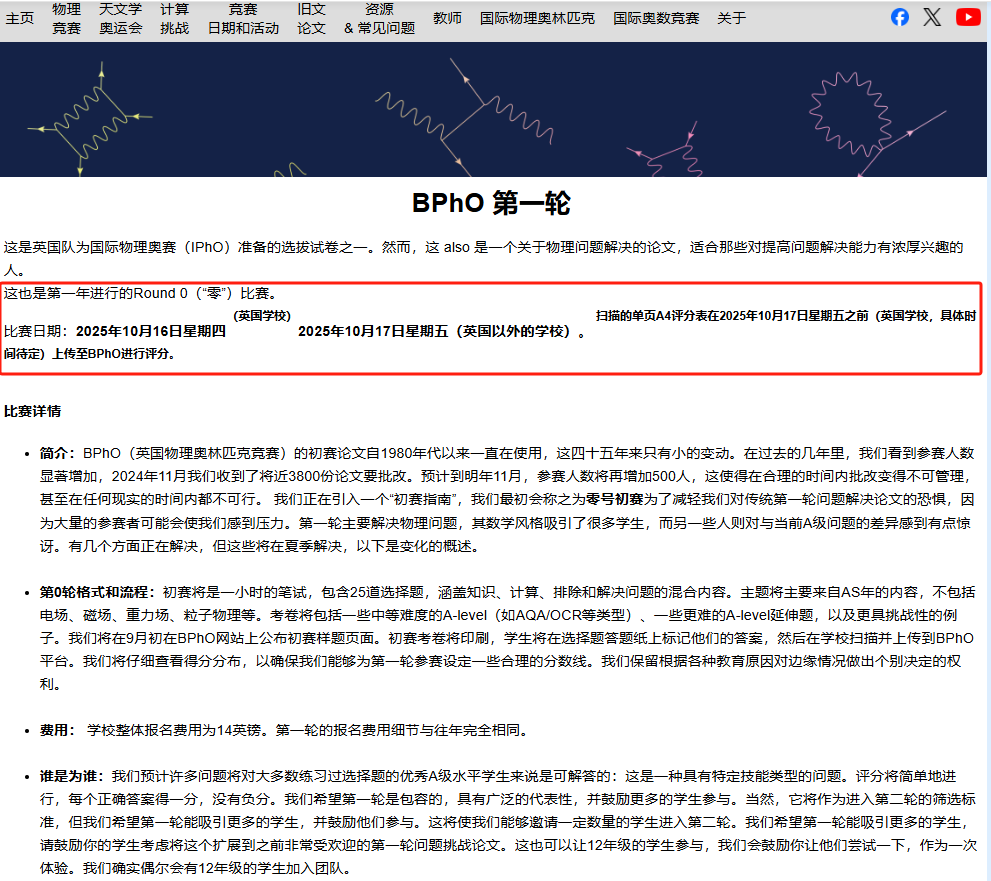Viewport: 991px width, 881px height.
Task: Click the bold 零号初赛 text
Action: point(614,499)
